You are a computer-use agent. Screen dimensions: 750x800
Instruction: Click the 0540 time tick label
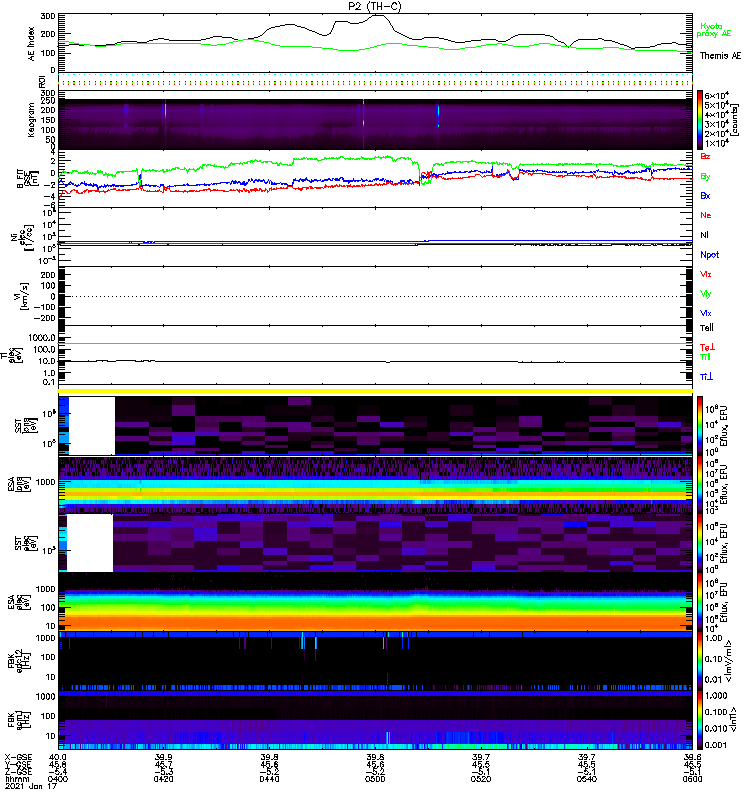click(x=587, y=779)
